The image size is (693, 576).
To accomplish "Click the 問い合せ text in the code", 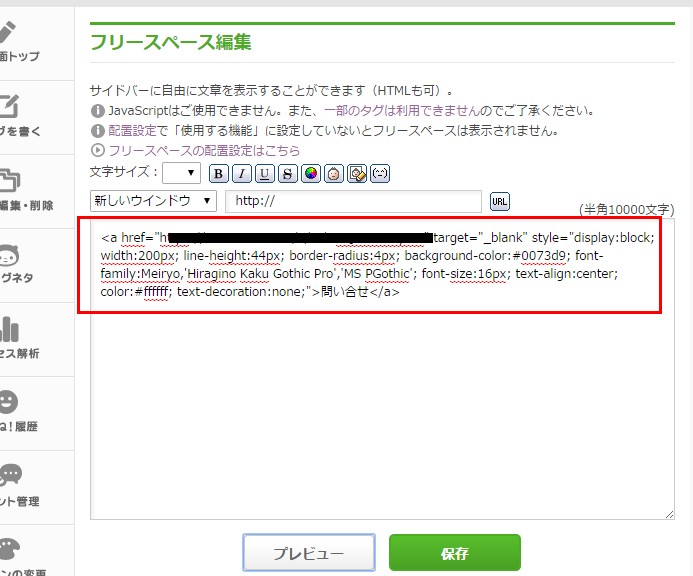I will [345, 292].
